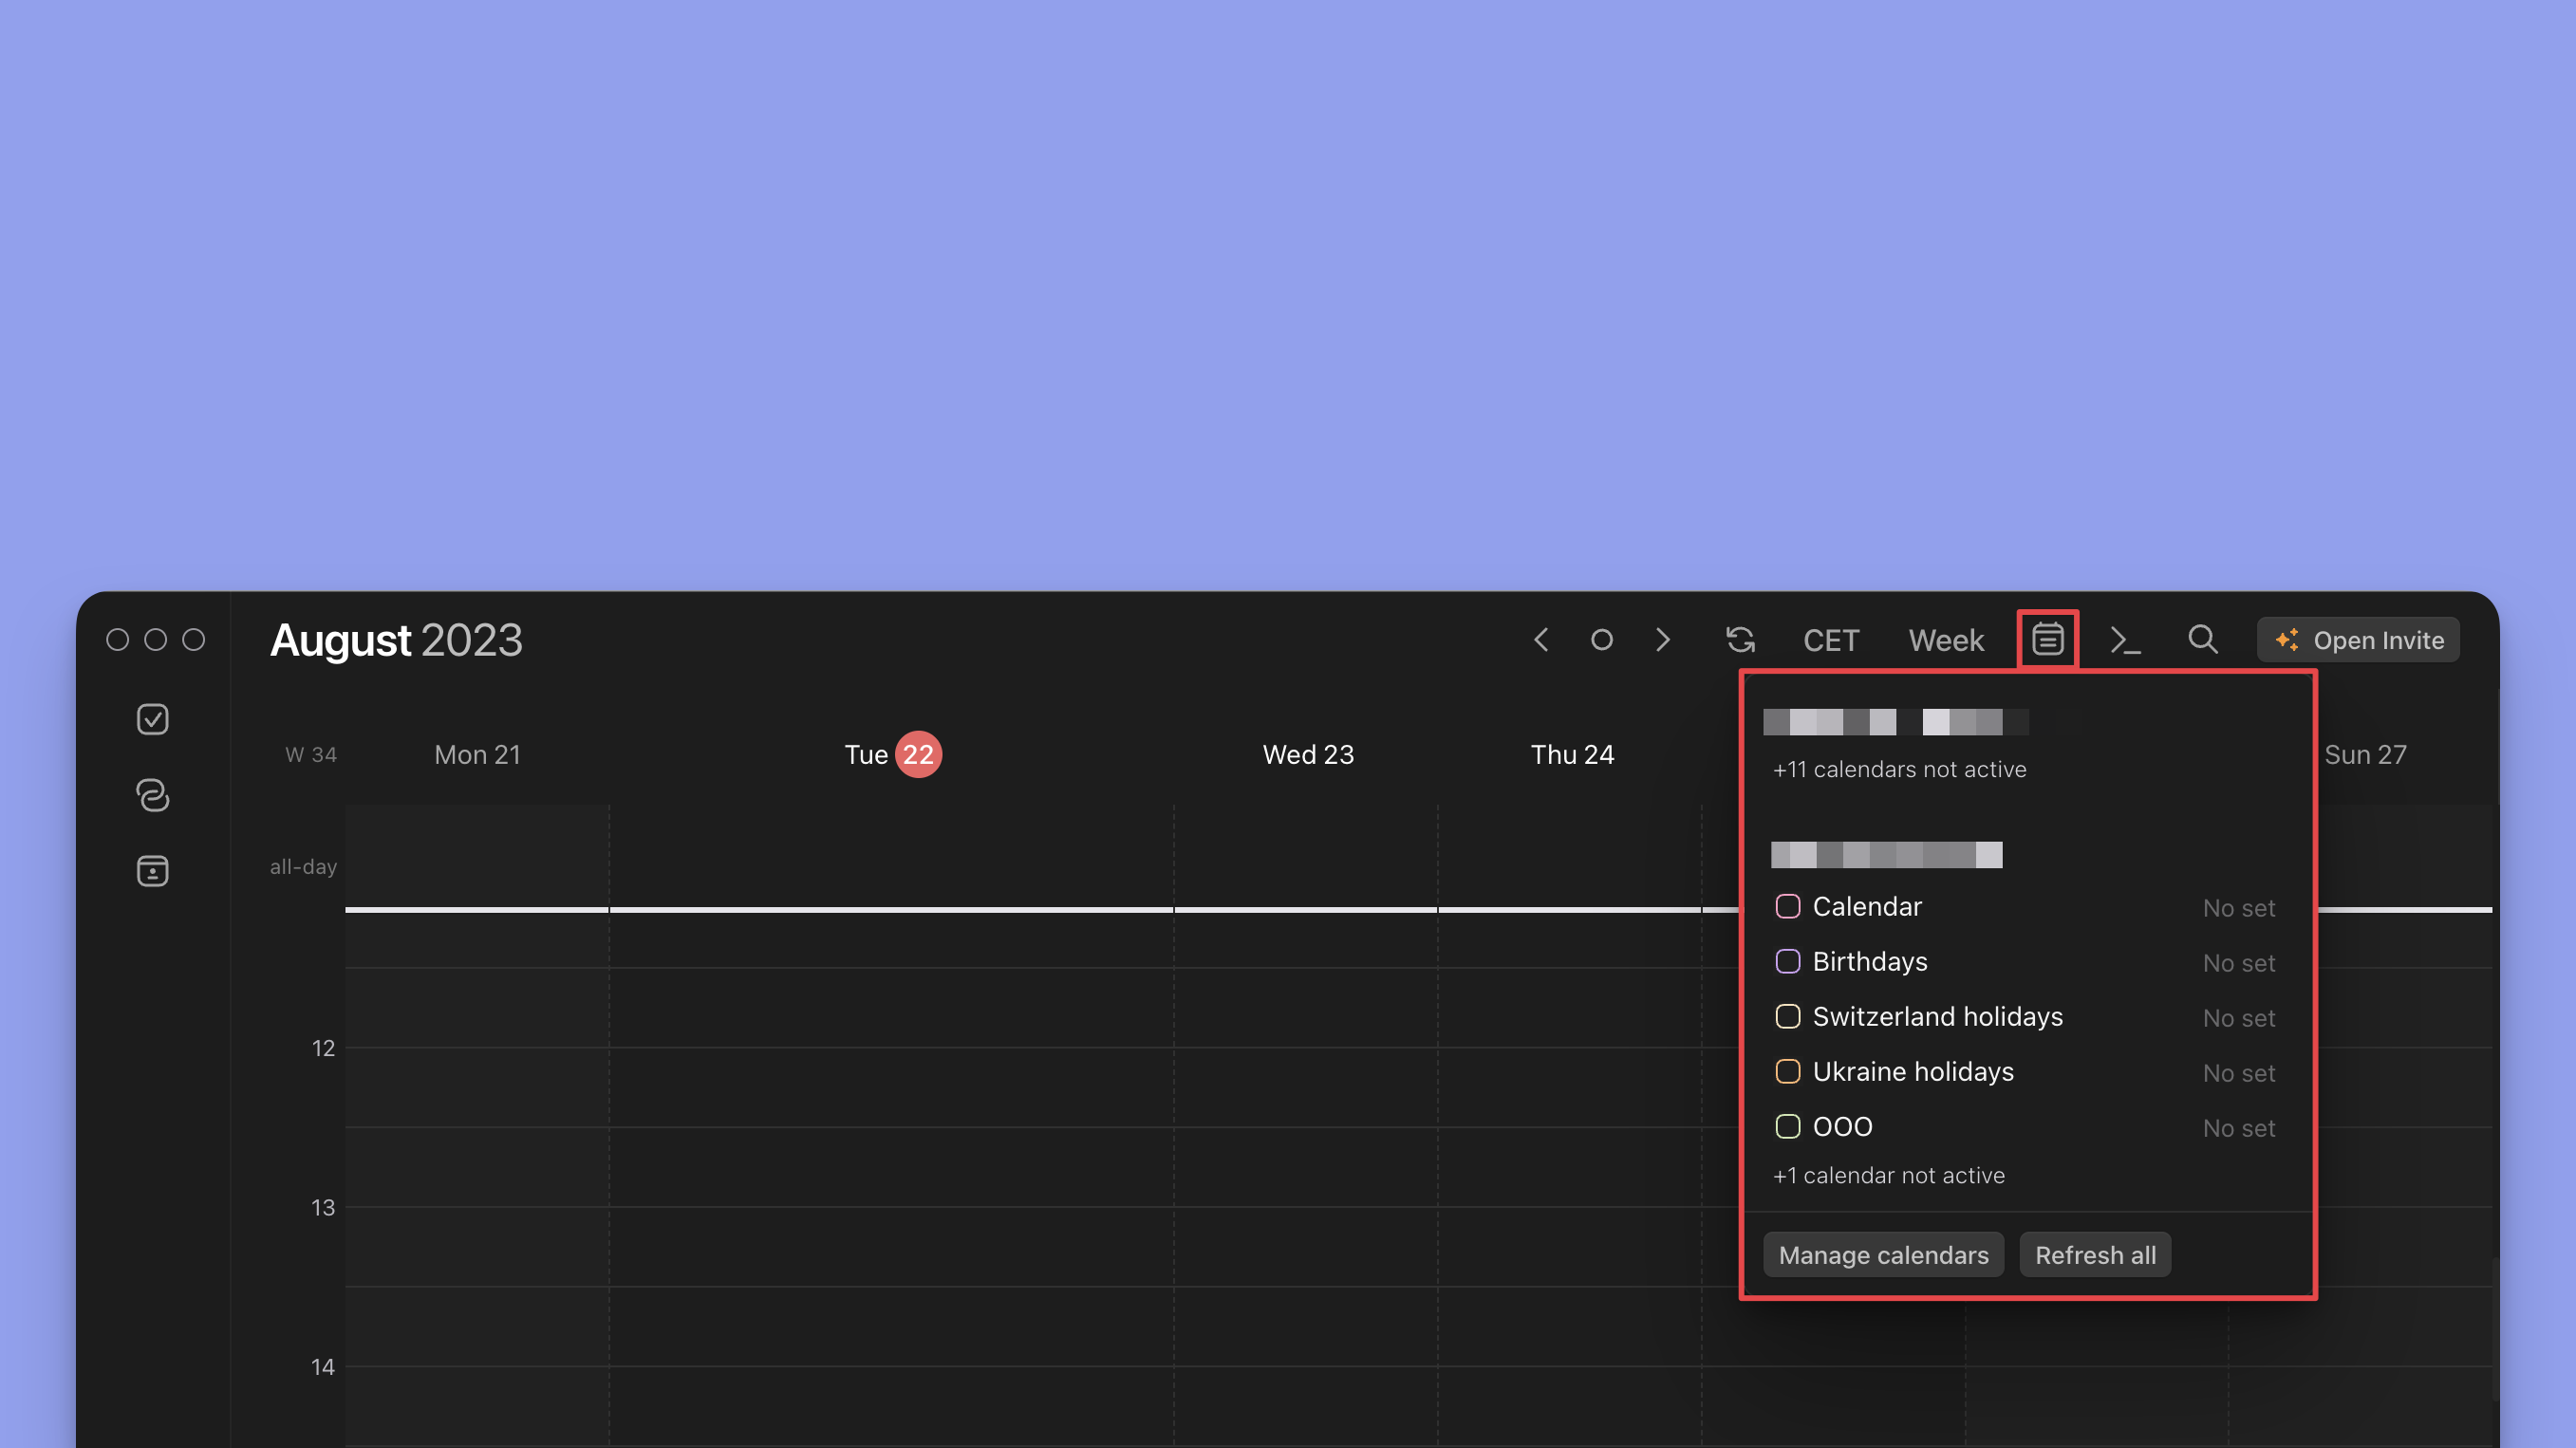Enable the OOO calendar checkbox
The height and width of the screenshot is (1448, 2576).
1788,1127
